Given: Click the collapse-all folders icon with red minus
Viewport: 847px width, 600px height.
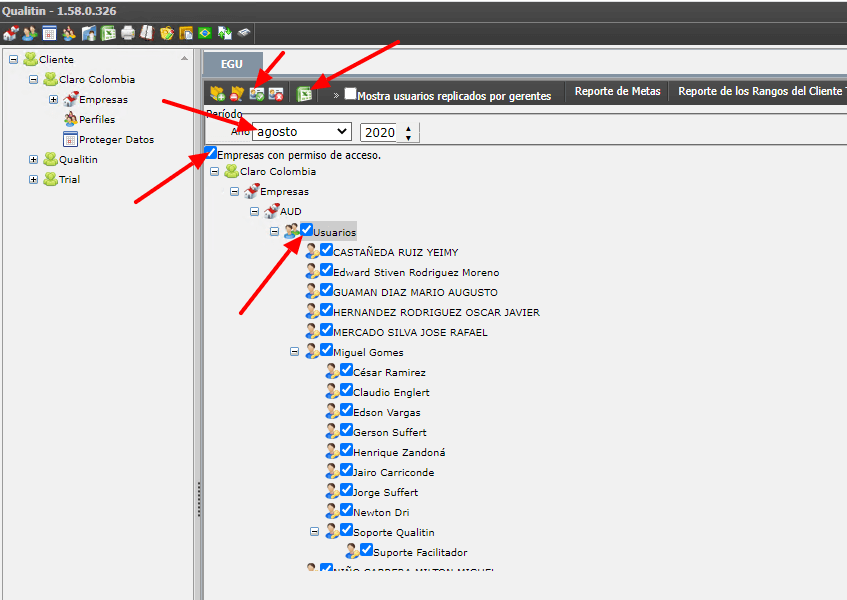Looking at the screenshot, I should [237, 94].
